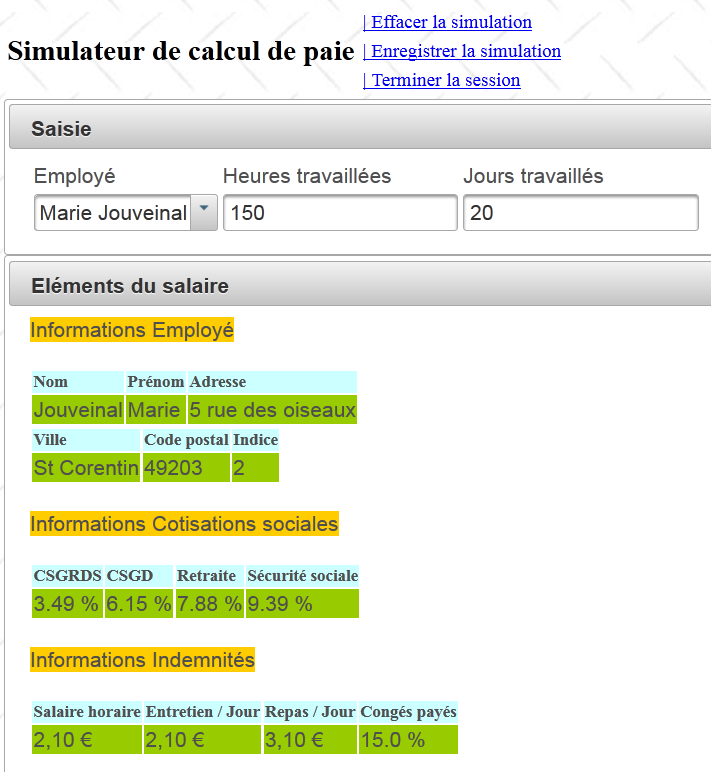Click the Marie Jouveinal employee combo box
The image size is (711, 772).
113,213
